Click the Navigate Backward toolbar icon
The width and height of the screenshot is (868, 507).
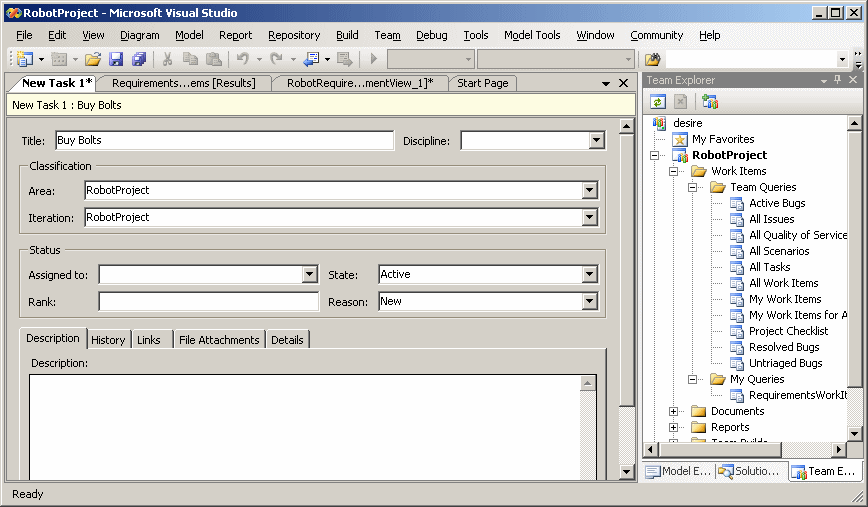(311, 60)
